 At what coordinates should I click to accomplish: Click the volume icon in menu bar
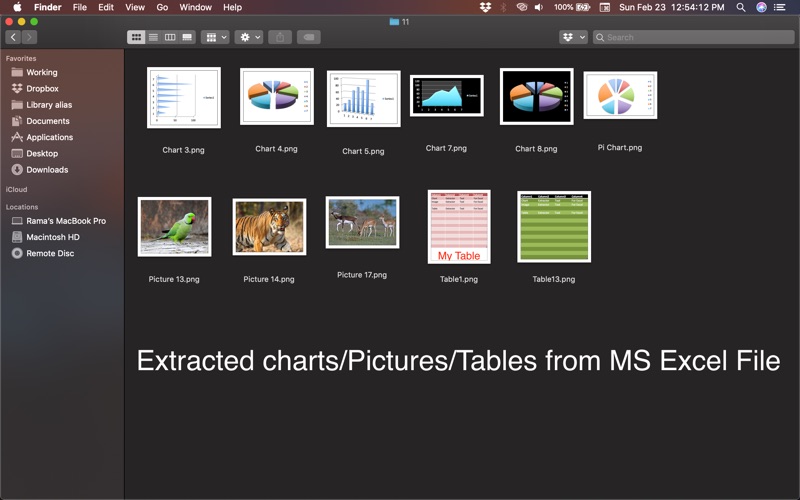pos(539,7)
